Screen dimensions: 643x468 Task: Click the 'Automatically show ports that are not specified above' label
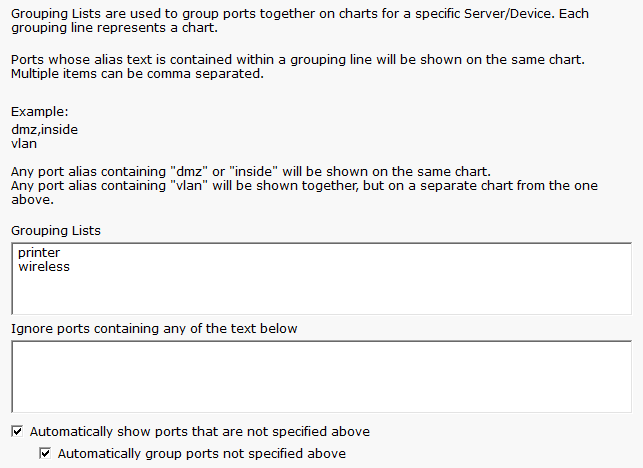pyautogui.click(x=200, y=432)
